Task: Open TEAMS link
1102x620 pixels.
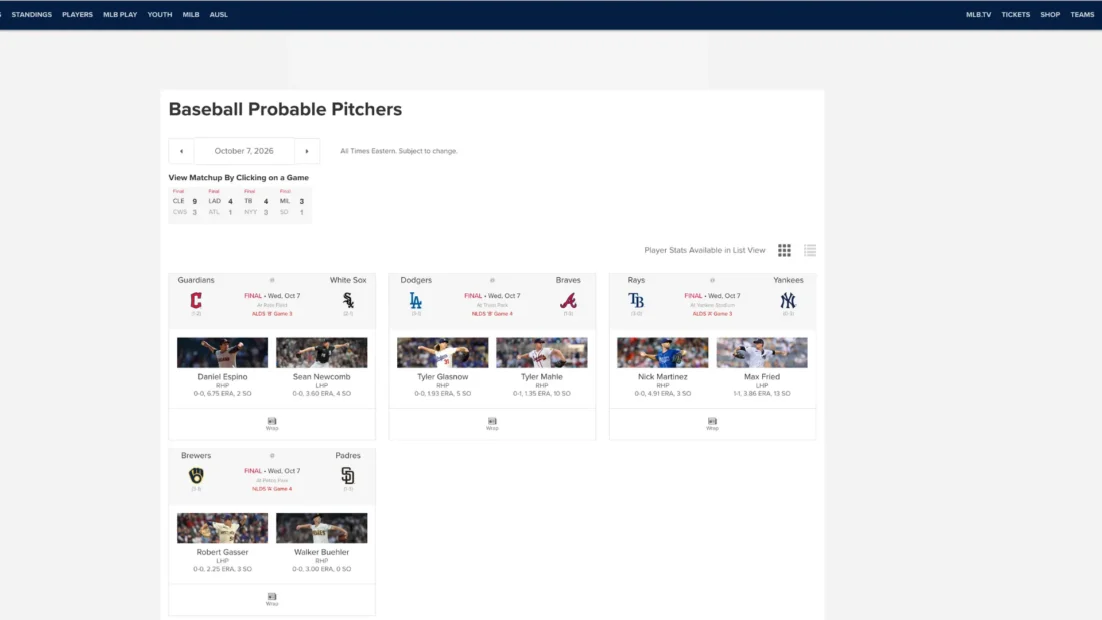Action: (x=1082, y=15)
